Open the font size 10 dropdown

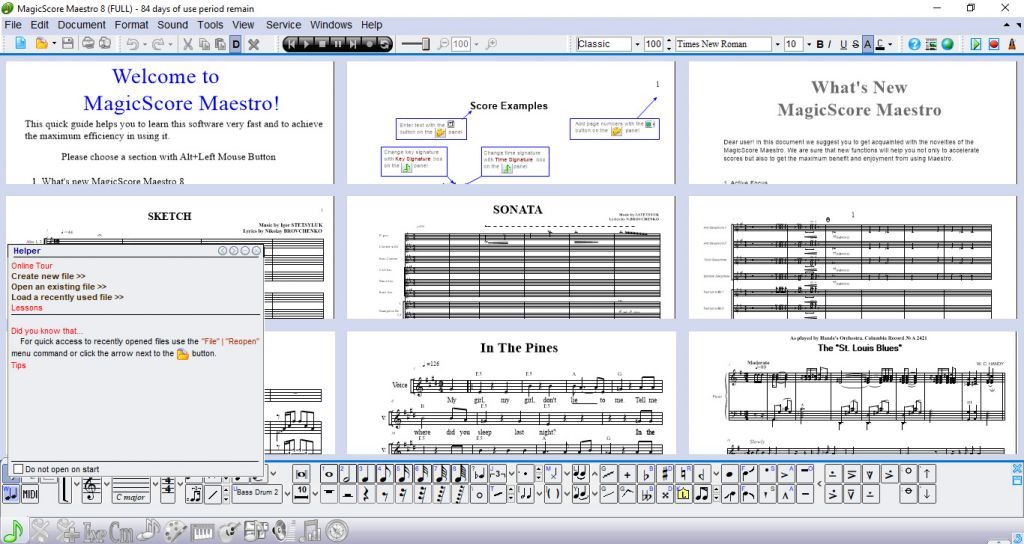click(808, 44)
